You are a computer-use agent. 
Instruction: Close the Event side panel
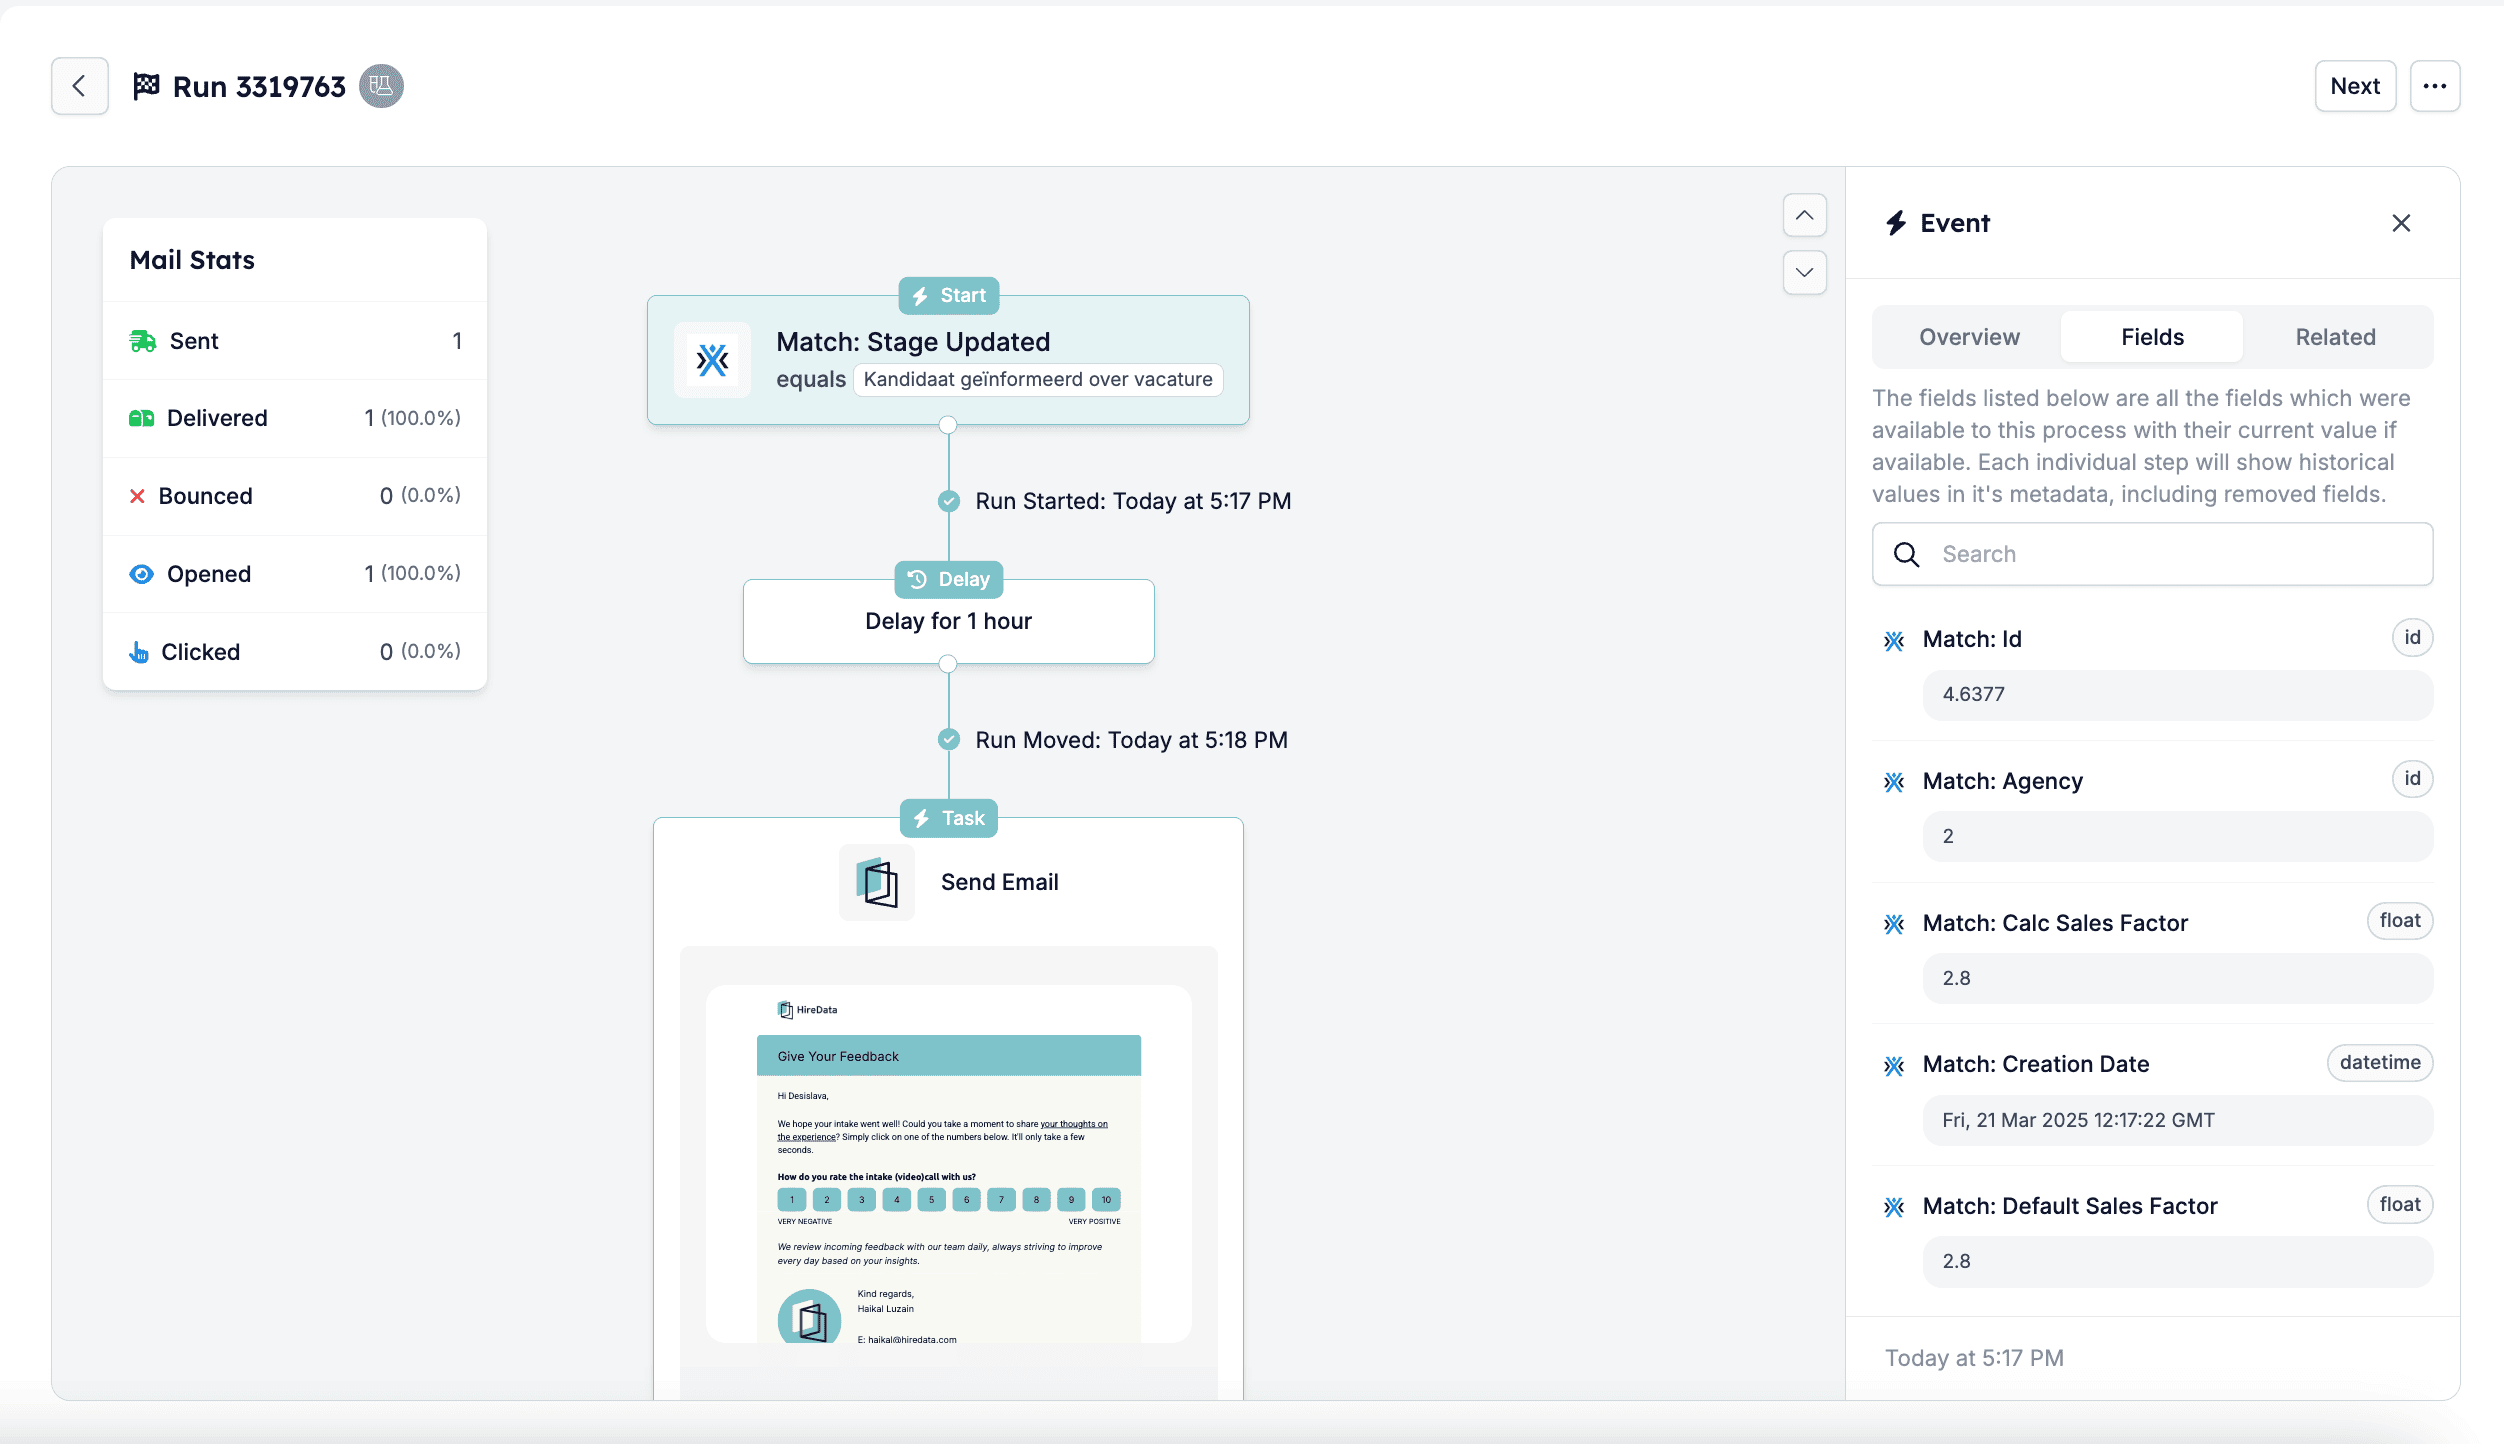(2401, 223)
